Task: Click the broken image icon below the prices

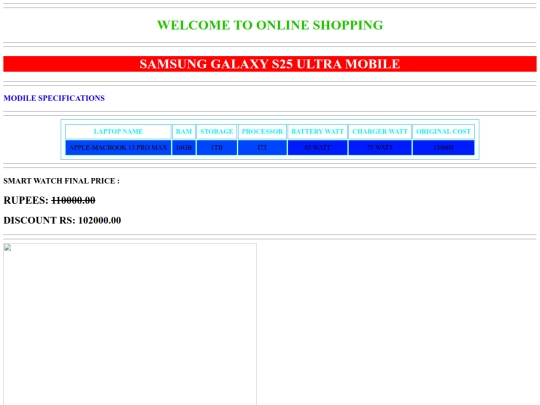Action: [x=8, y=248]
